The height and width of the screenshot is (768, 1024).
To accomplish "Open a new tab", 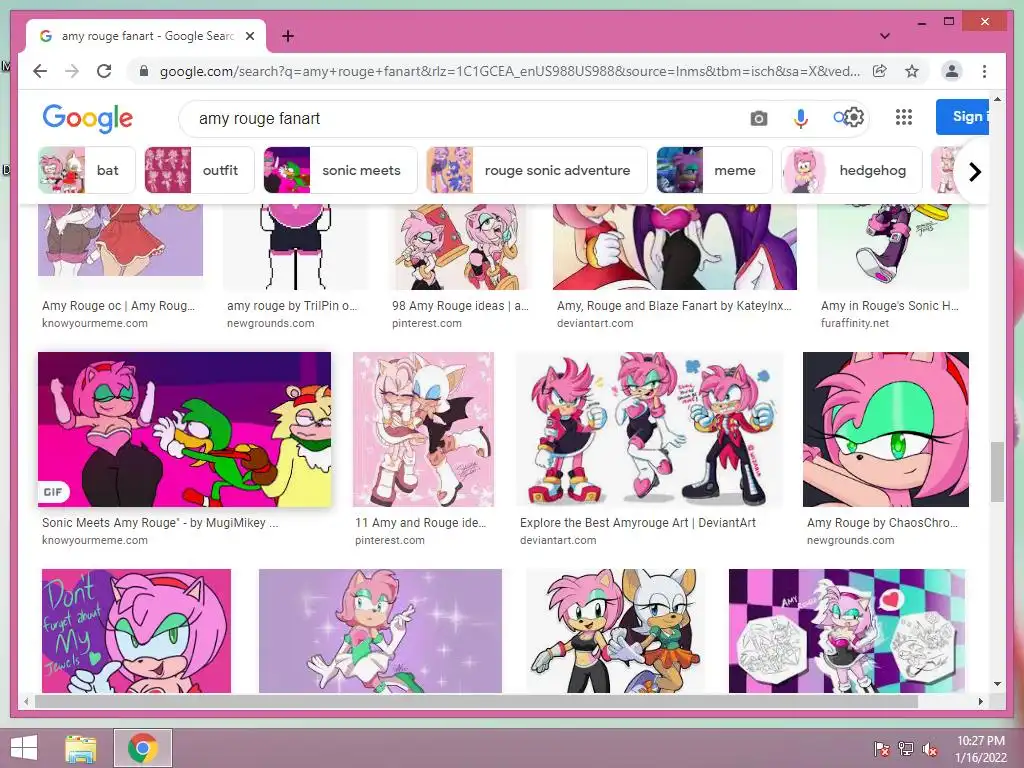I will 288,36.
